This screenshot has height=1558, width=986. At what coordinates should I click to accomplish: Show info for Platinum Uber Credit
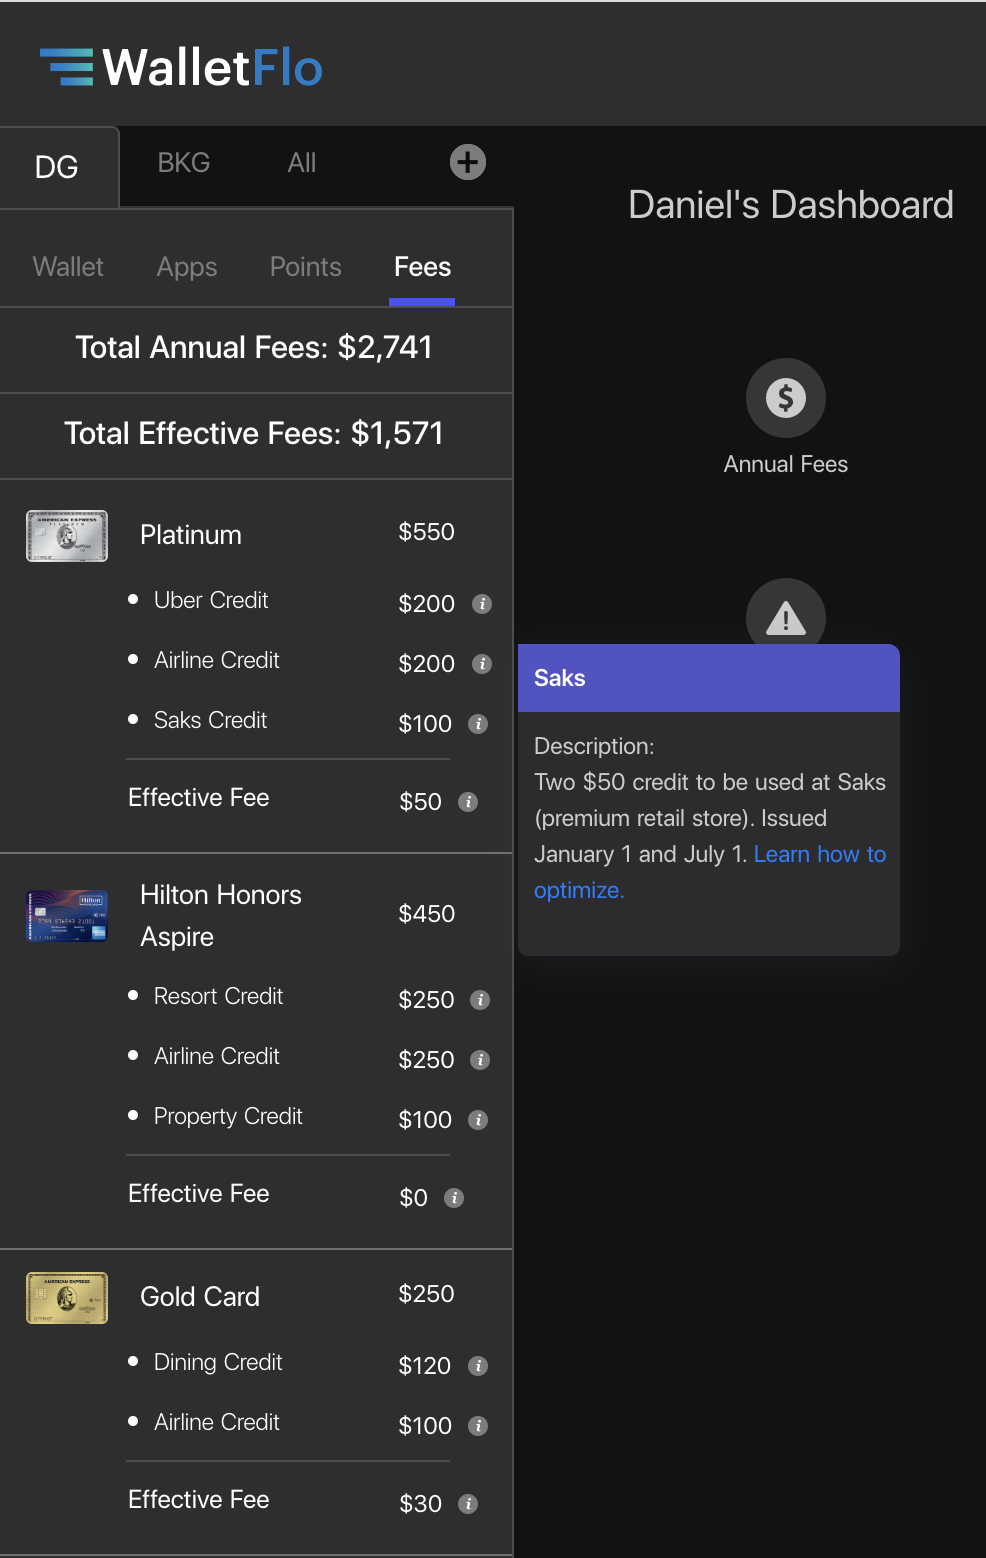482,604
